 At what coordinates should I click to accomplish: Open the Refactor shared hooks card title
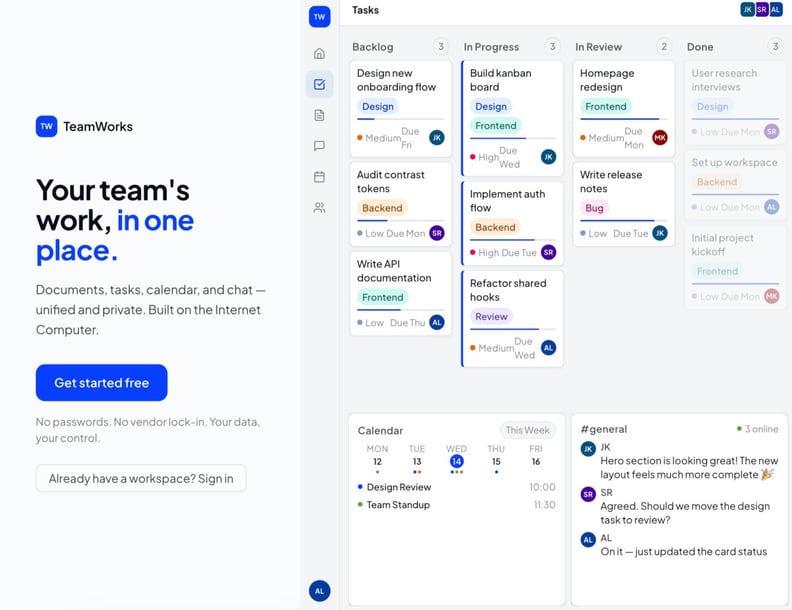[508, 290]
